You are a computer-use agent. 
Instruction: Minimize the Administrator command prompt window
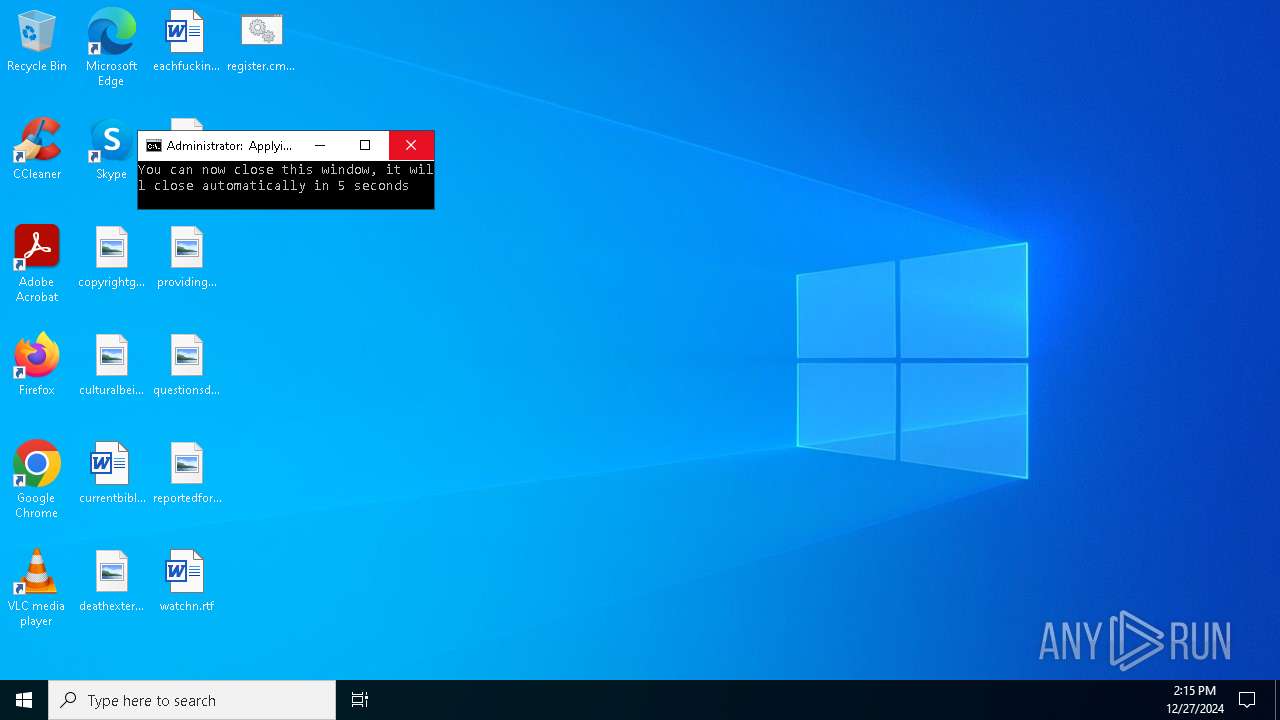point(320,146)
